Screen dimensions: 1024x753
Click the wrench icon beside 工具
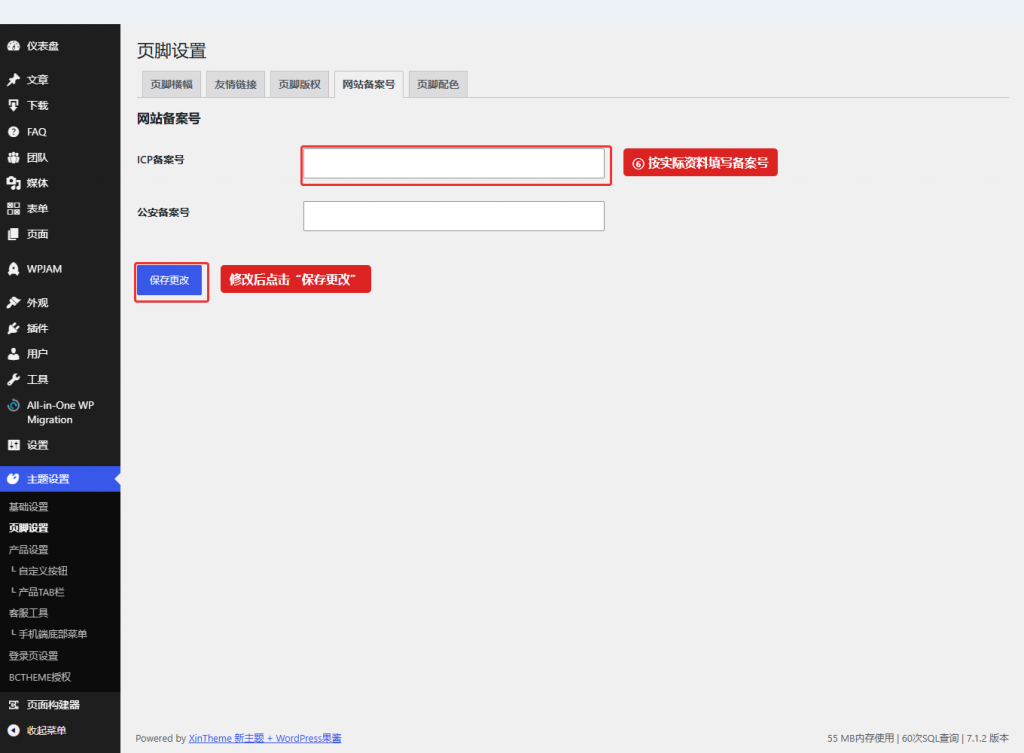pos(13,379)
